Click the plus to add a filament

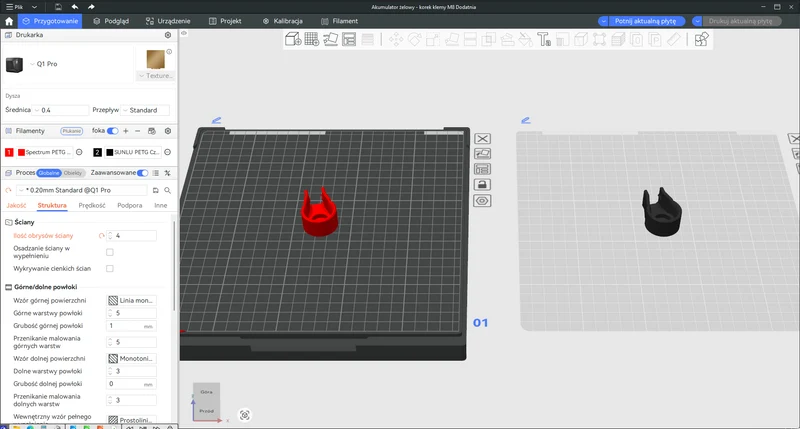pos(126,131)
